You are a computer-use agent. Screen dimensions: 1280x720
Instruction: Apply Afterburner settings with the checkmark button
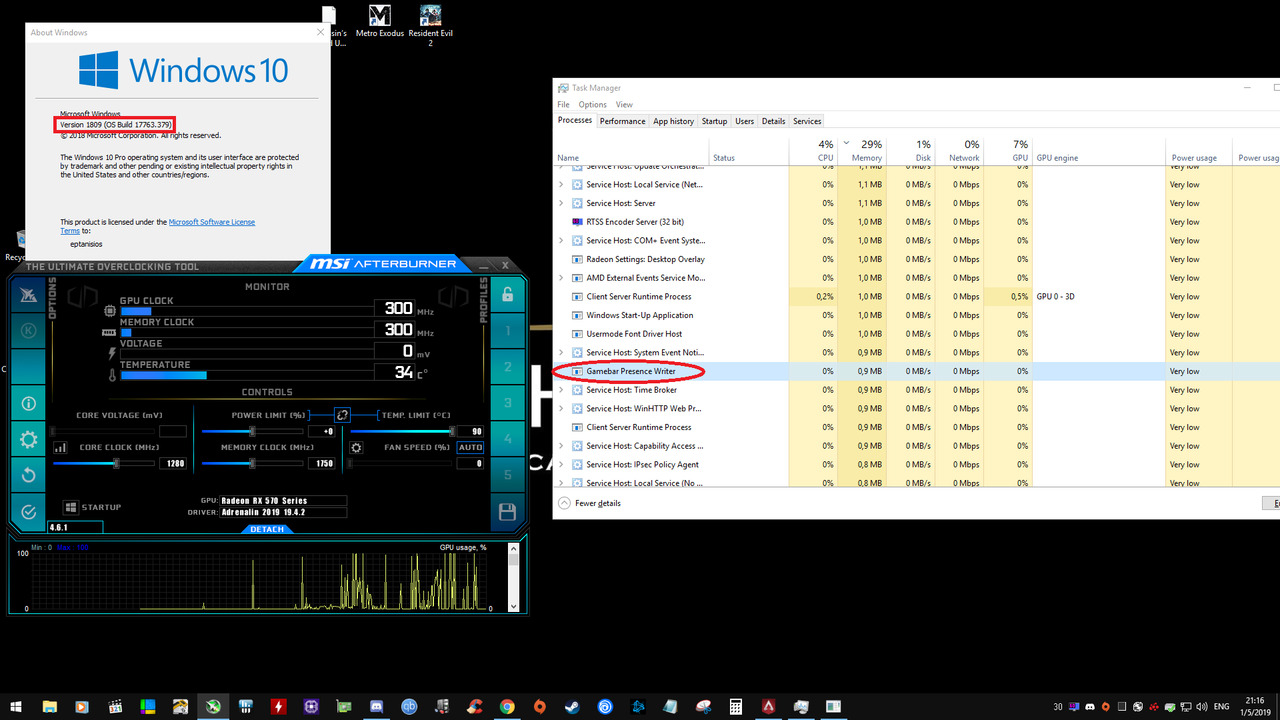click(x=28, y=511)
